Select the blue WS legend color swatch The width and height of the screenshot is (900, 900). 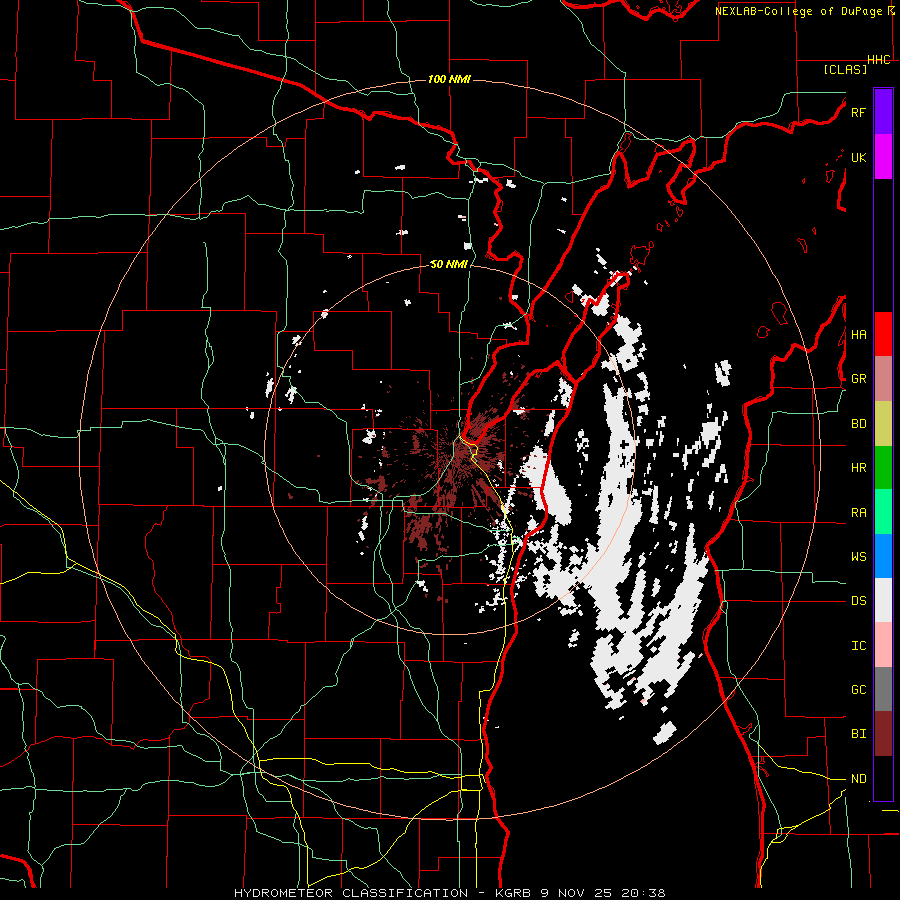click(883, 556)
